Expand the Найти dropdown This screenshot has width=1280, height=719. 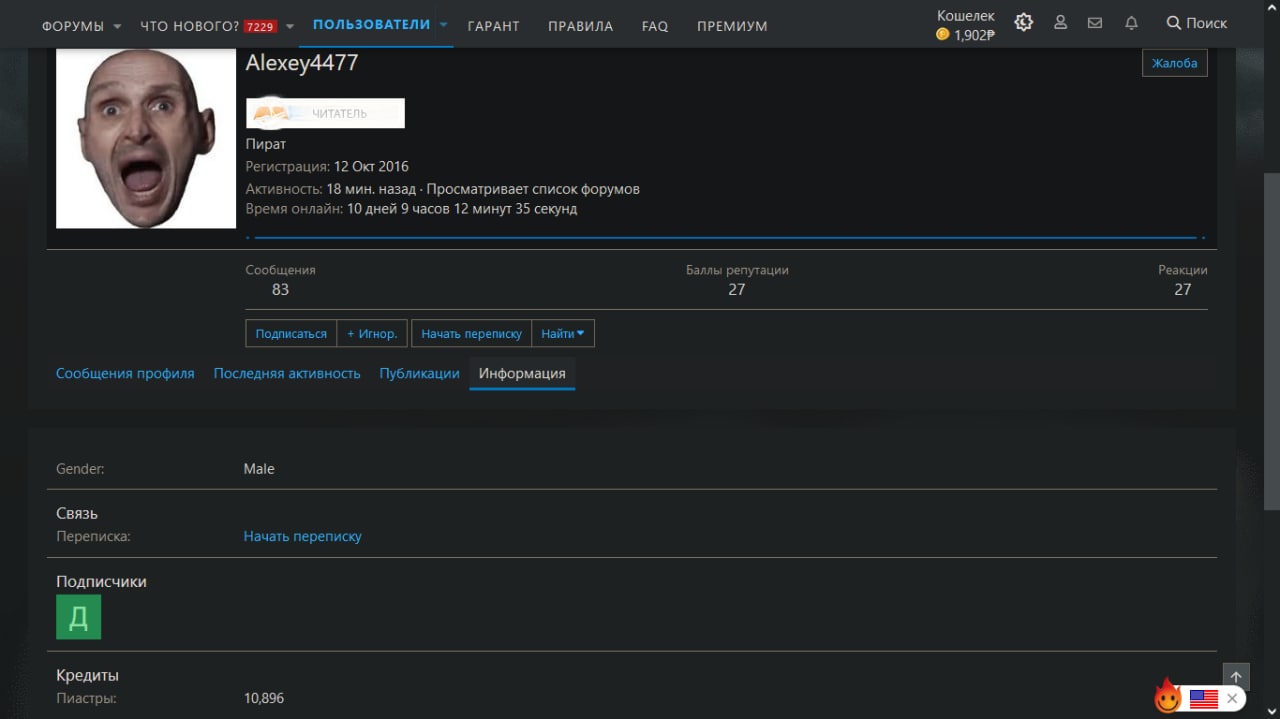click(563, 333)
